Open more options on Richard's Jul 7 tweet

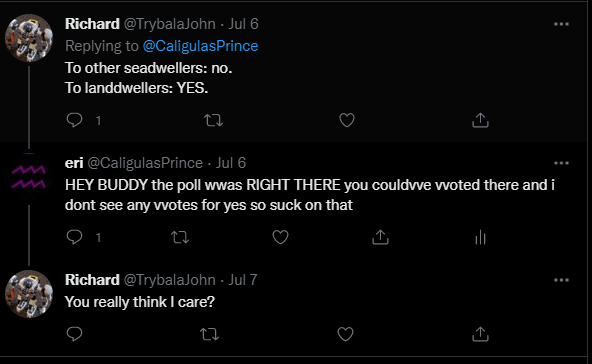[561, 280]
